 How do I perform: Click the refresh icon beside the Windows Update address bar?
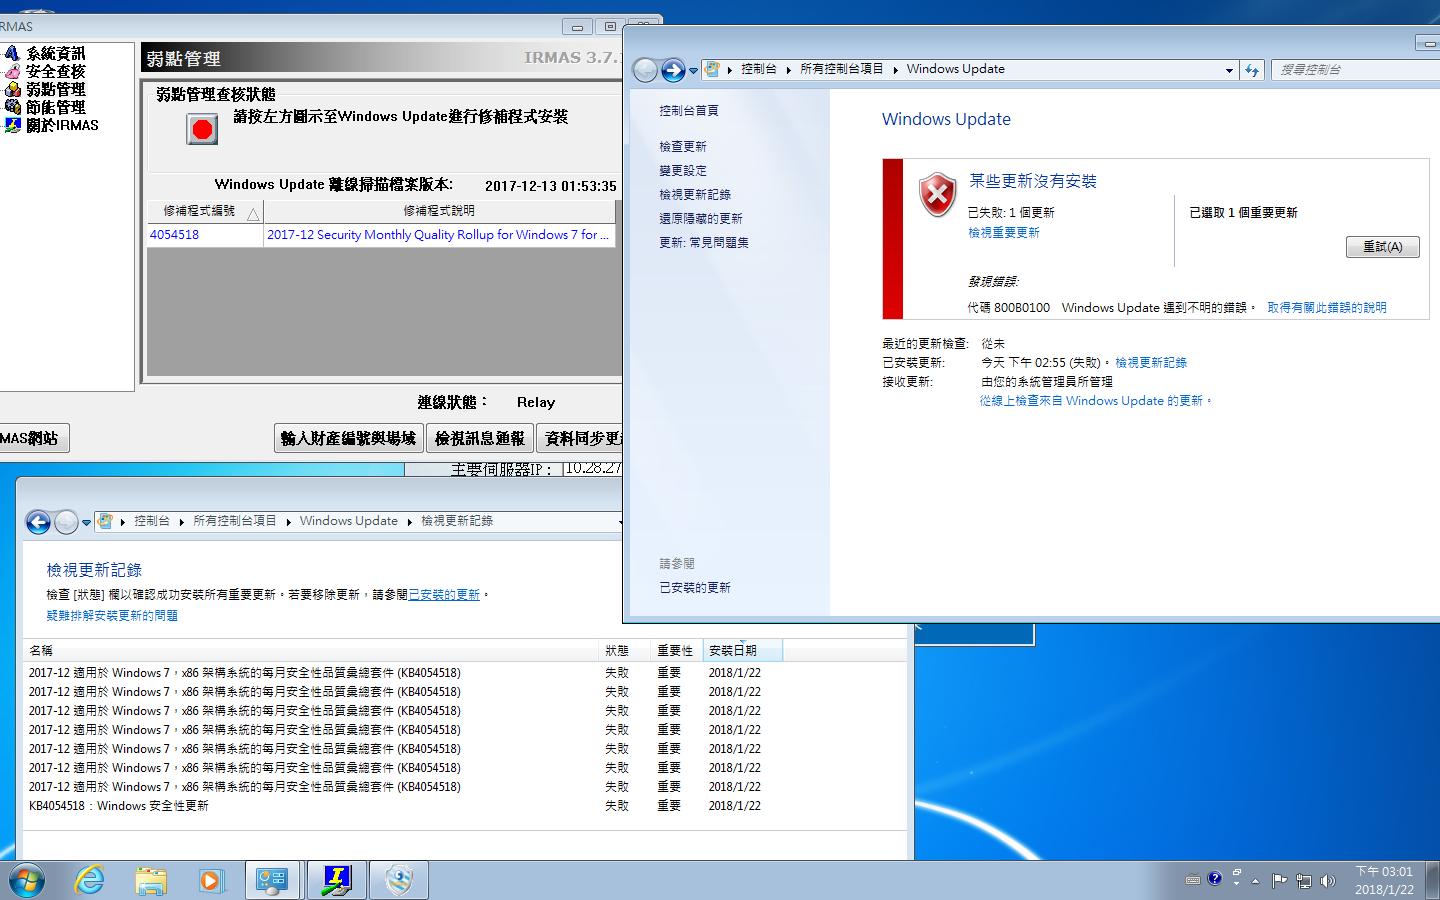click(x=1252, y=70)
